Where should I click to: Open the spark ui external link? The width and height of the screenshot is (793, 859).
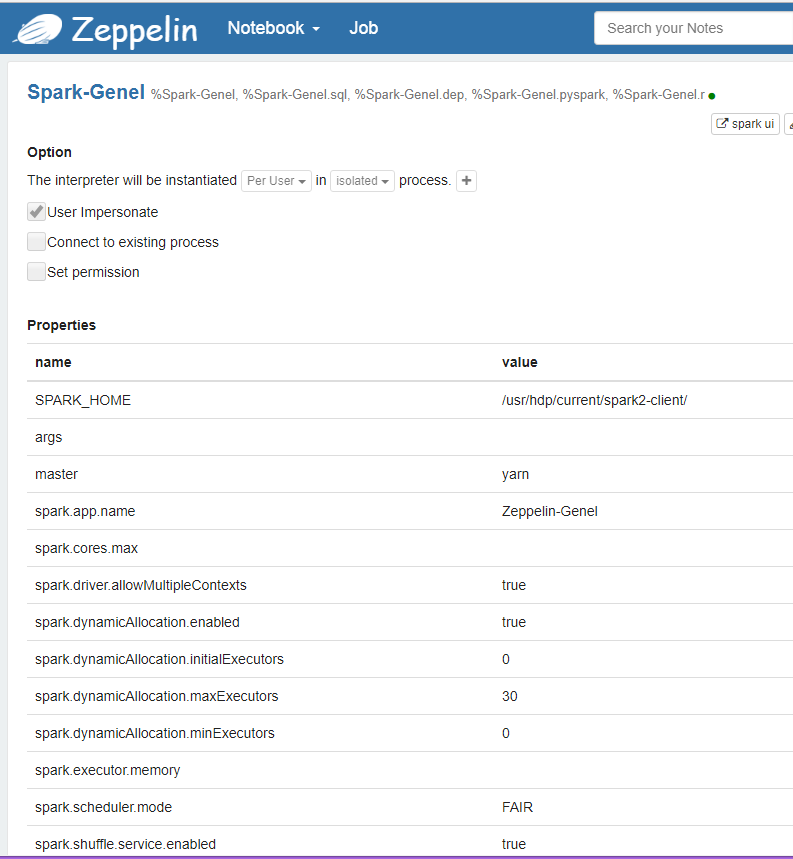click(x=745, y=124)
